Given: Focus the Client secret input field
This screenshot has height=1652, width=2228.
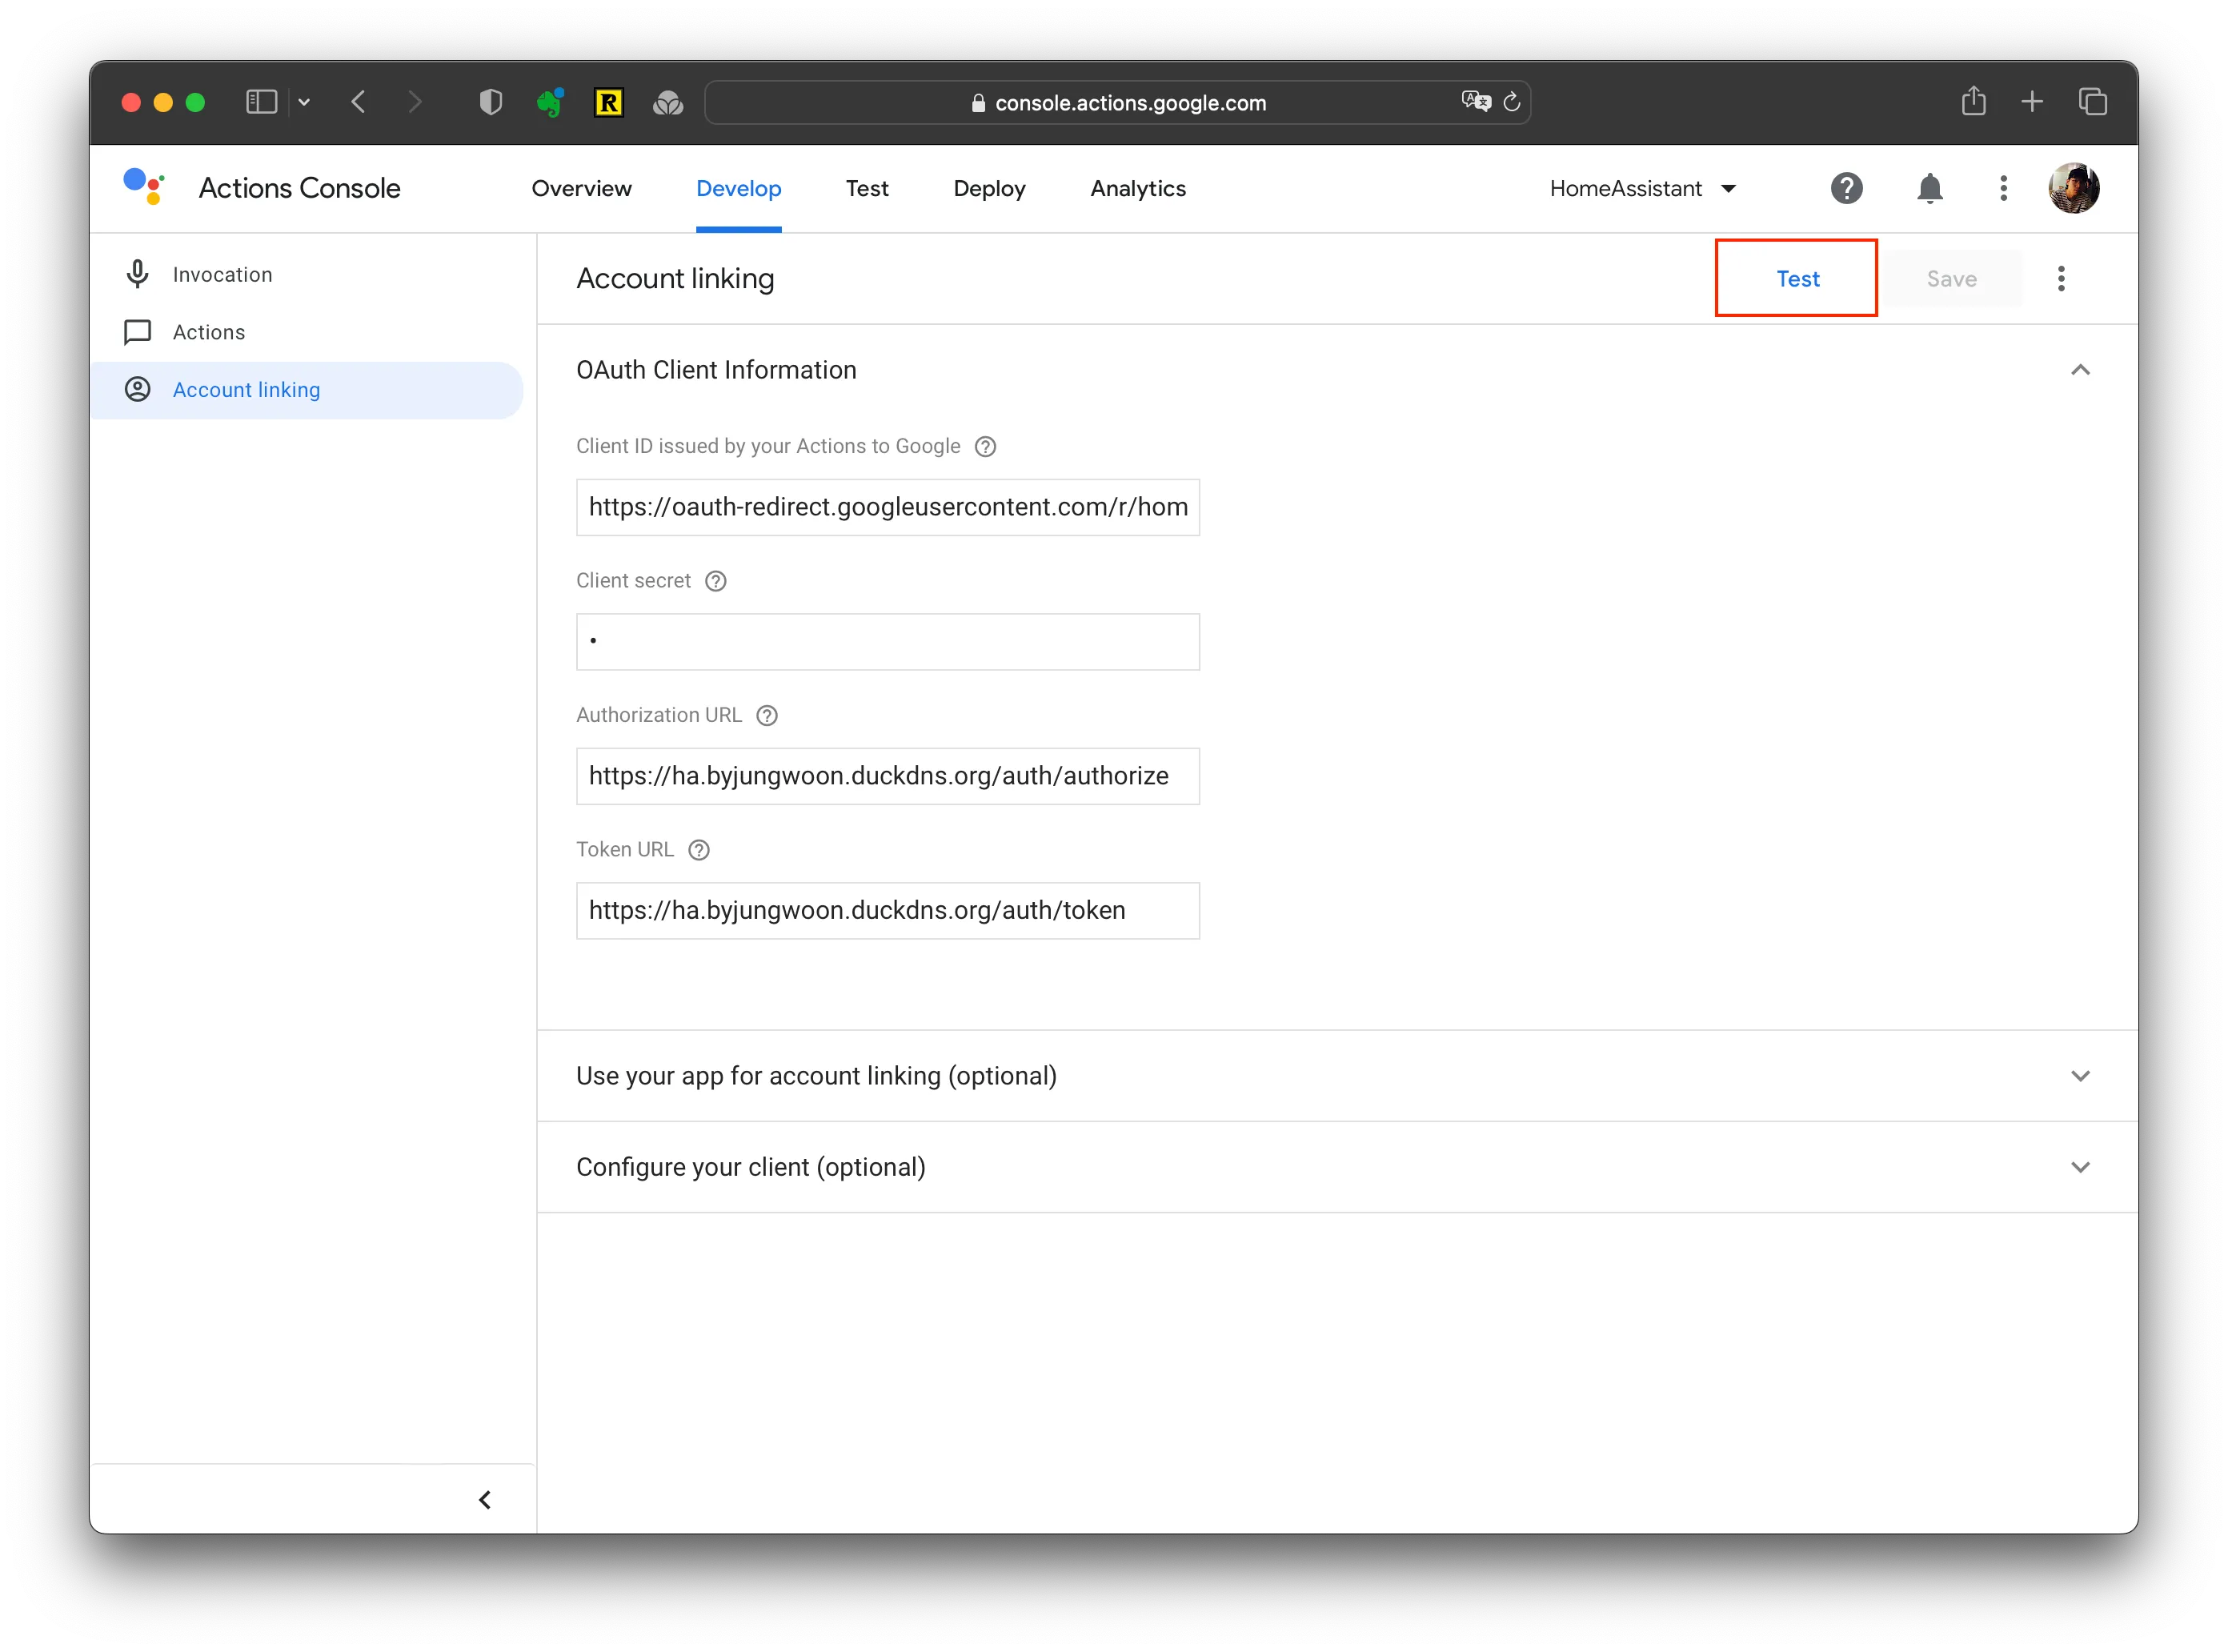Looking at the screenshot, I should [x=888, y=642].
